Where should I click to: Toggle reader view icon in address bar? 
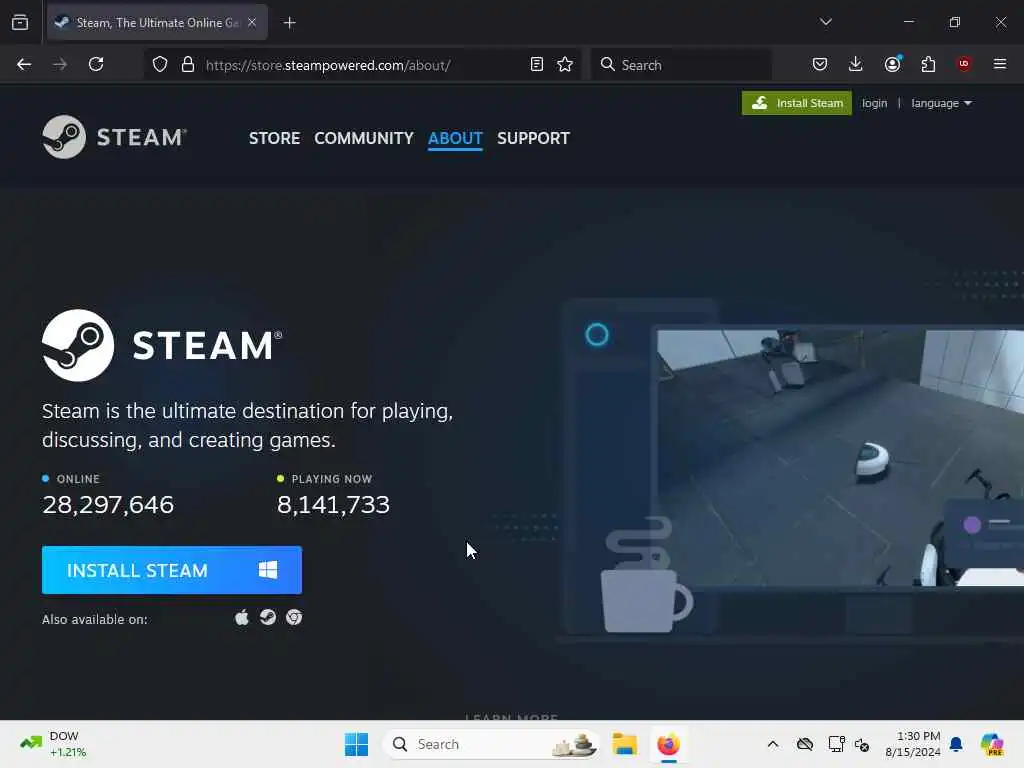[x=537, y=65]
